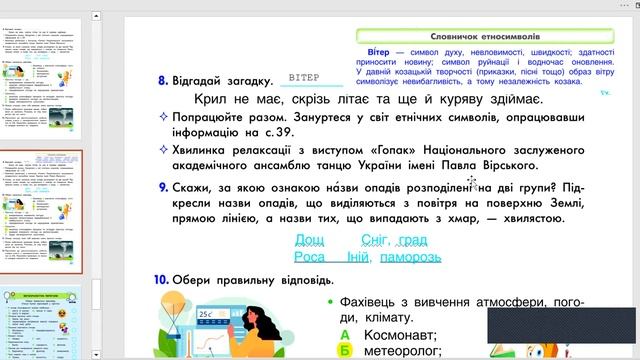The height and width of the screenshot is (360, 640).
Task: Click the diamond bullet before 'Хвилинка релаксації'
Action: (x=163, y=149)
